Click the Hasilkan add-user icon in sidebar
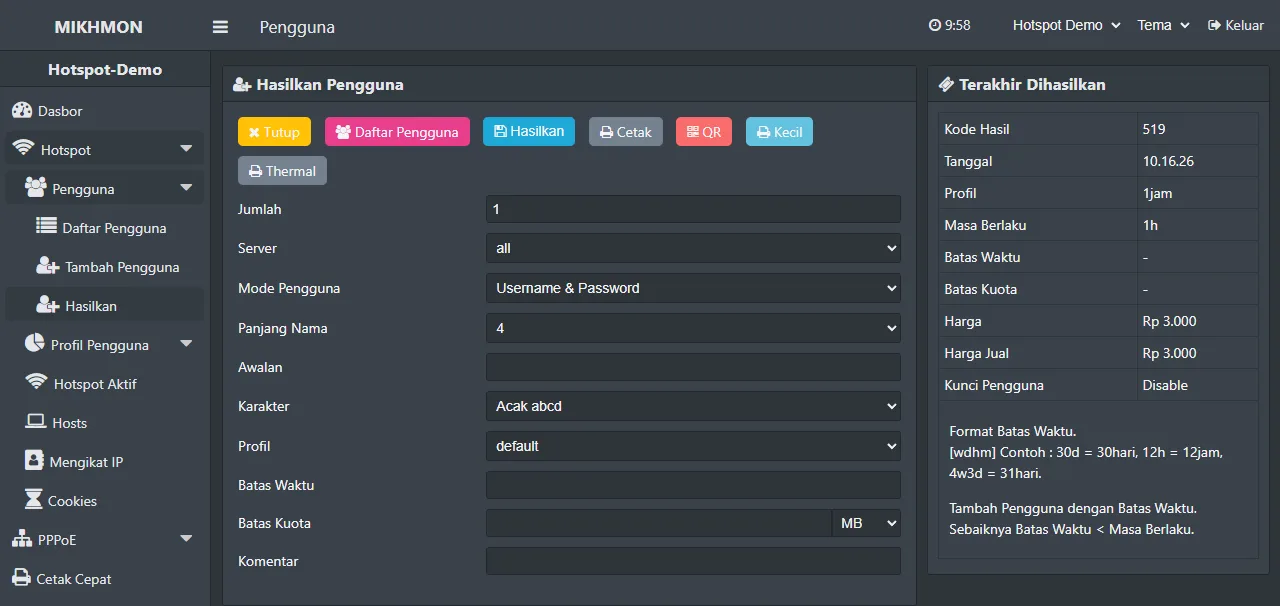1280x606 pixels. click(x=47, y=305)
